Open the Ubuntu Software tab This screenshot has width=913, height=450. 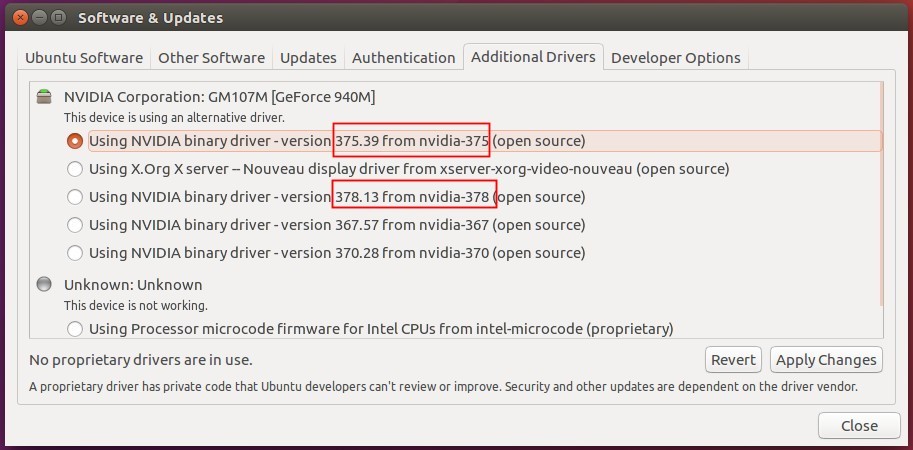[84, 58]
